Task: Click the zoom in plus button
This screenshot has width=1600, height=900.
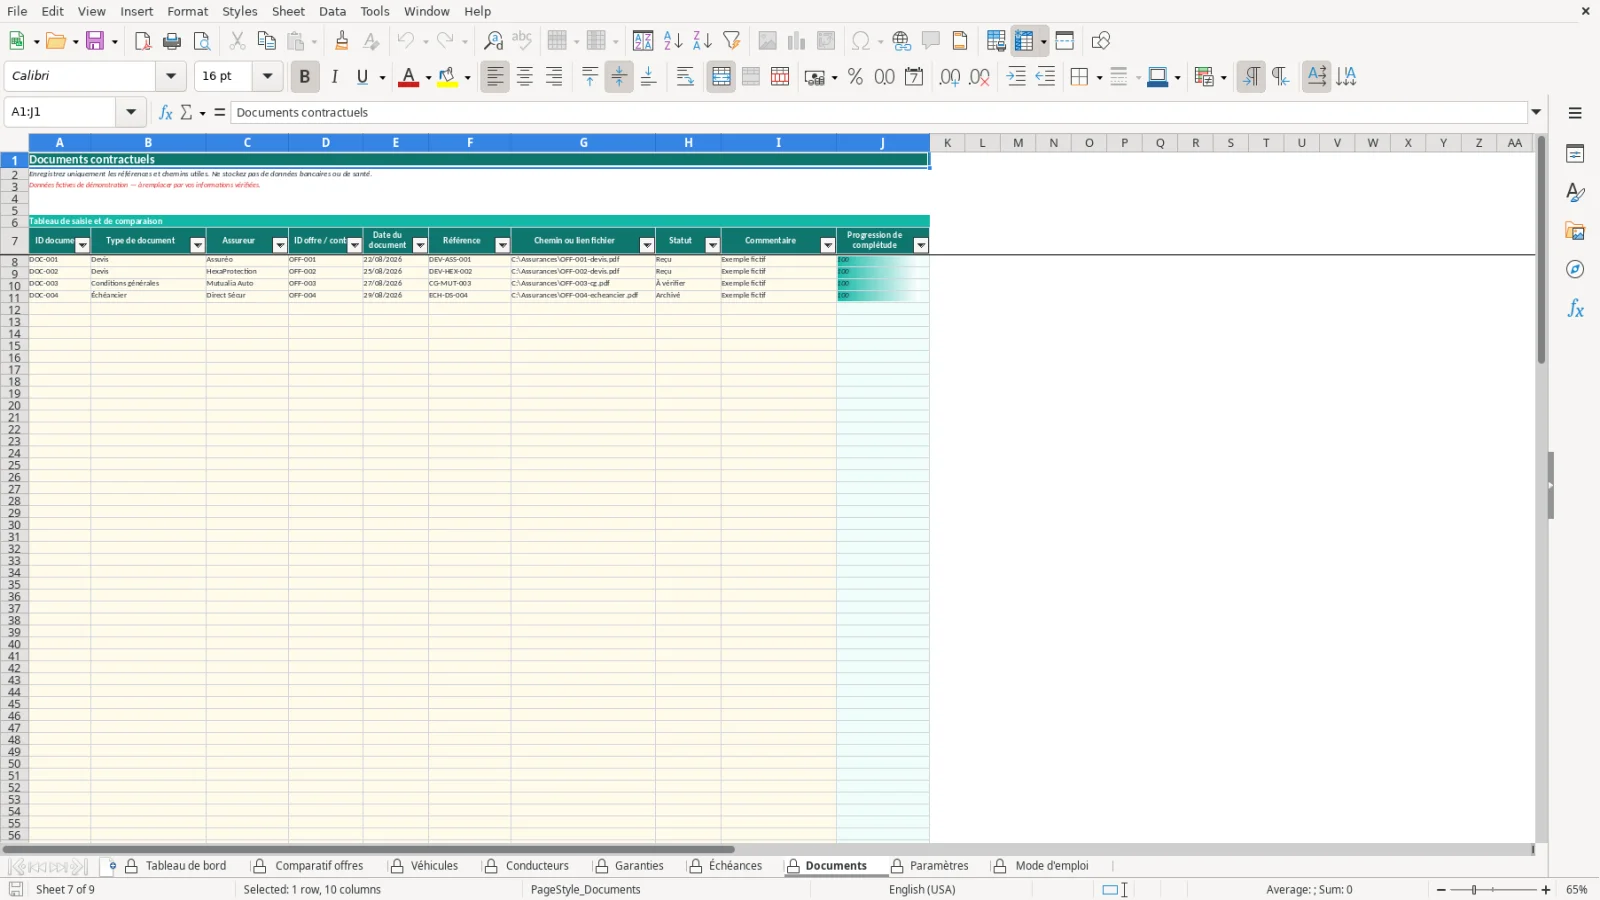Action: point(1546,890)
